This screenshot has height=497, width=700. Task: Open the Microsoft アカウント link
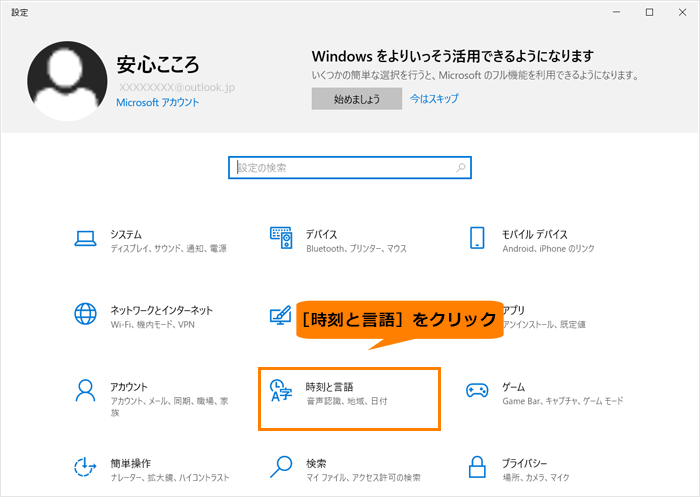158,102
